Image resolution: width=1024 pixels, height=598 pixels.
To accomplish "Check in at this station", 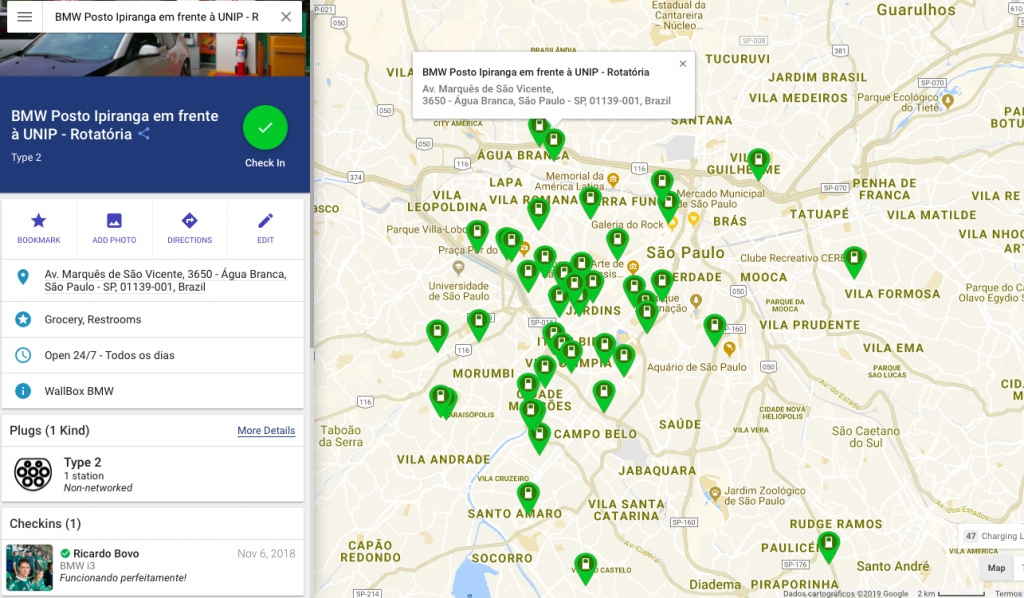I will 265,128.
